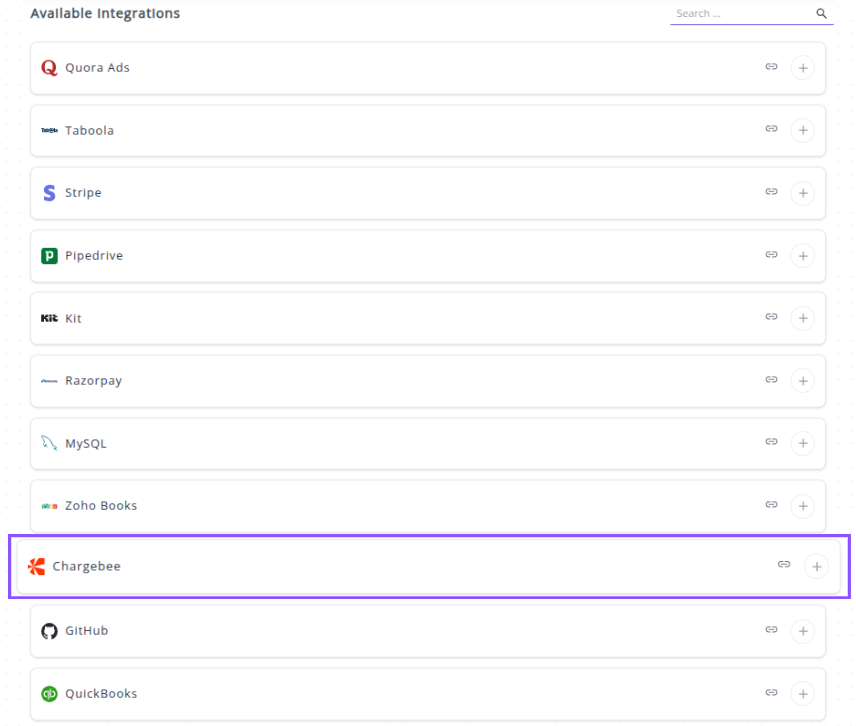The width and height of the screenshot is (856, 726).
Task: Click the plus button for Taboola
Action: coord(802,131)
